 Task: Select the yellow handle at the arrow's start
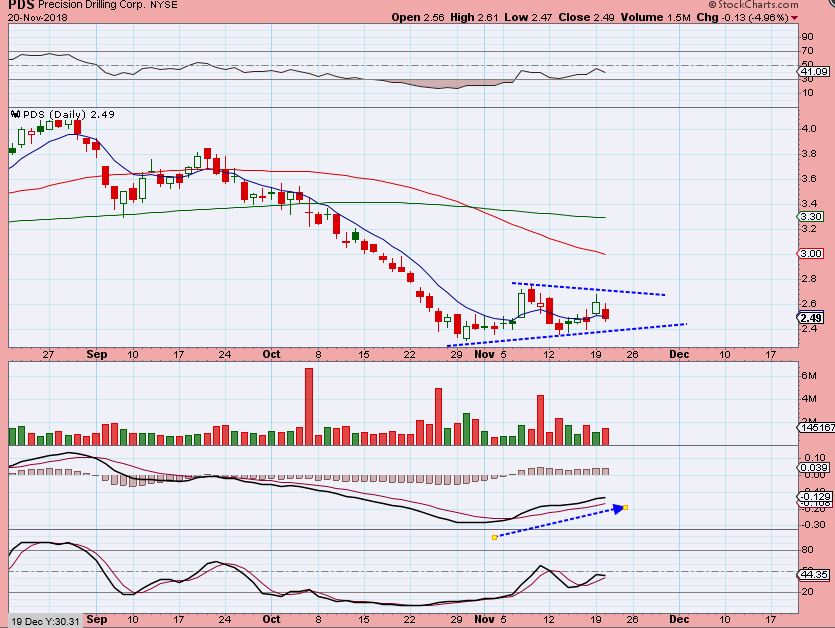point(495,537)
